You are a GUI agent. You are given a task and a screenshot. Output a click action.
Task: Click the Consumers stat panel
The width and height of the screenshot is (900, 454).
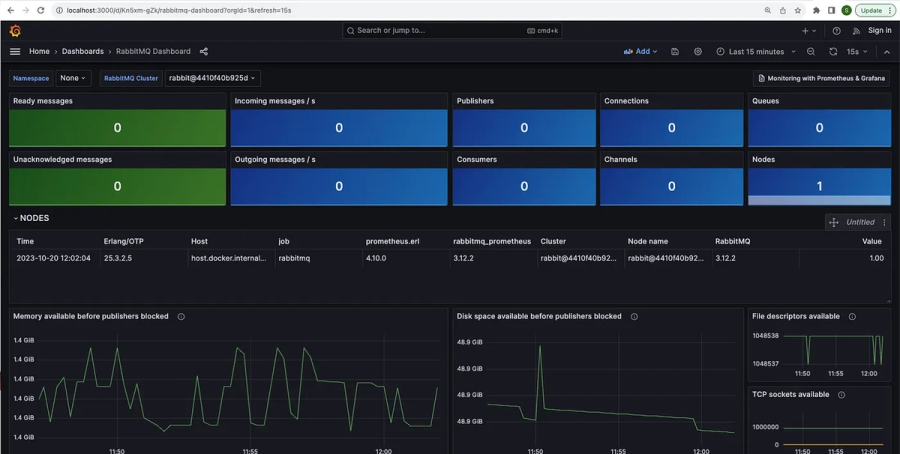pos(524,179)
